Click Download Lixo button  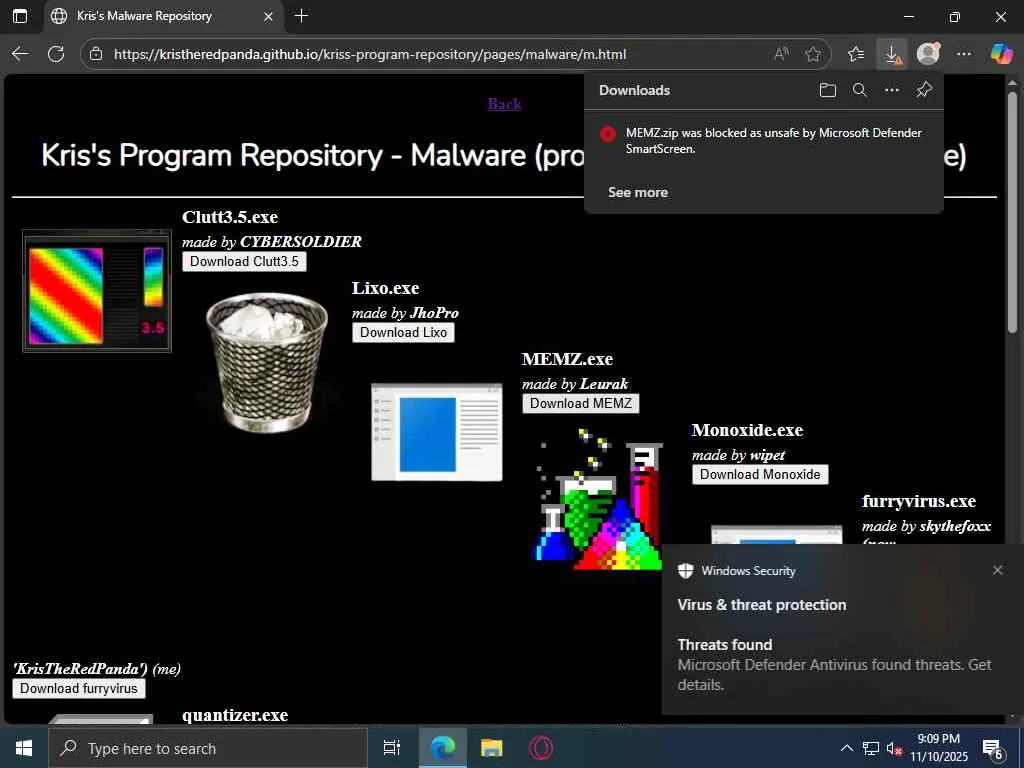[403, 332]
